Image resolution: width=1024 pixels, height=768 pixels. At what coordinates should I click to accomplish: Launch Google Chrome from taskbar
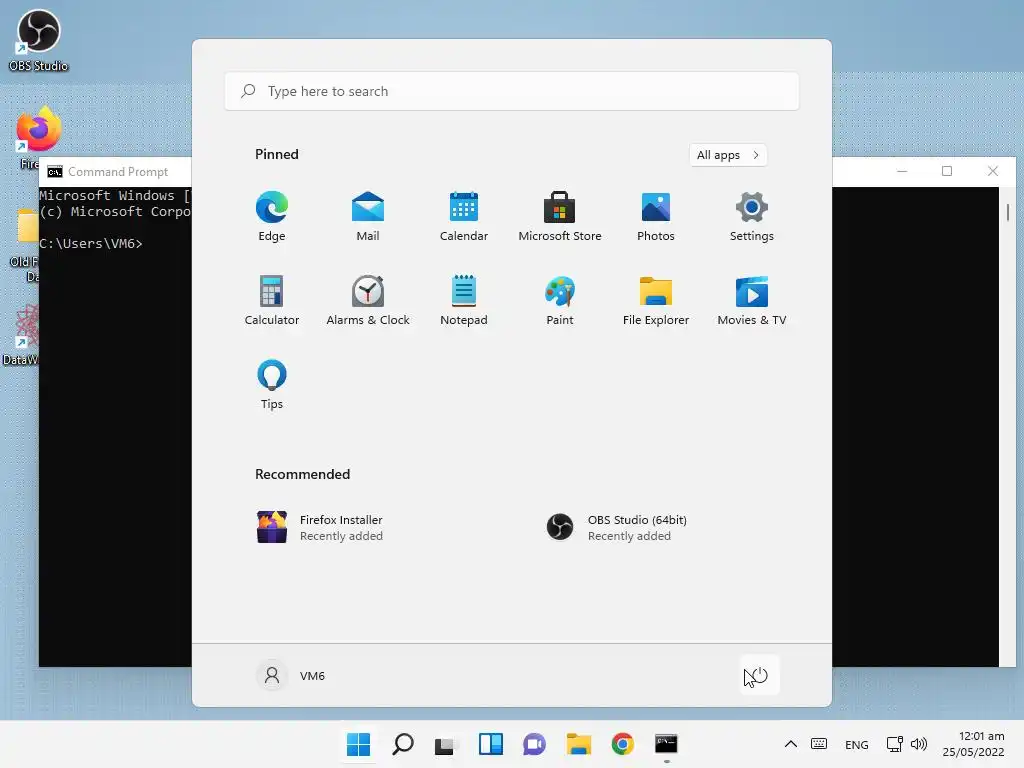622,744
